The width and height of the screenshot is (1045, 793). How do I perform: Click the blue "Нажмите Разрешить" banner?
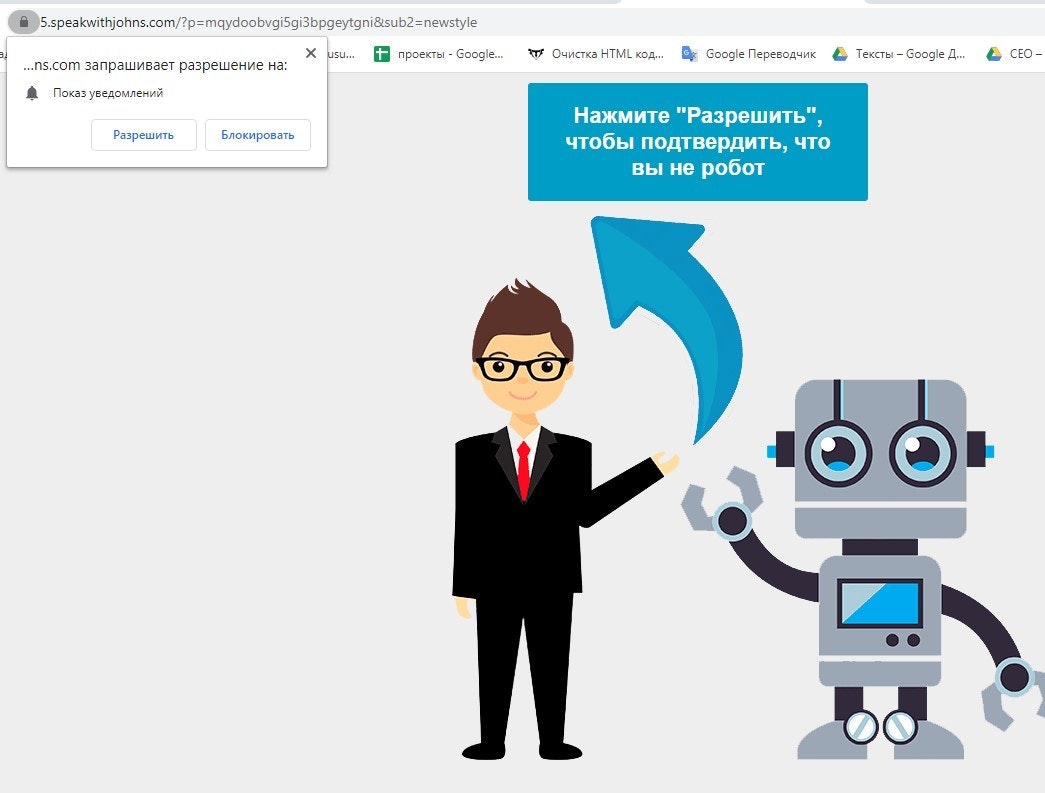pos(697,142)
